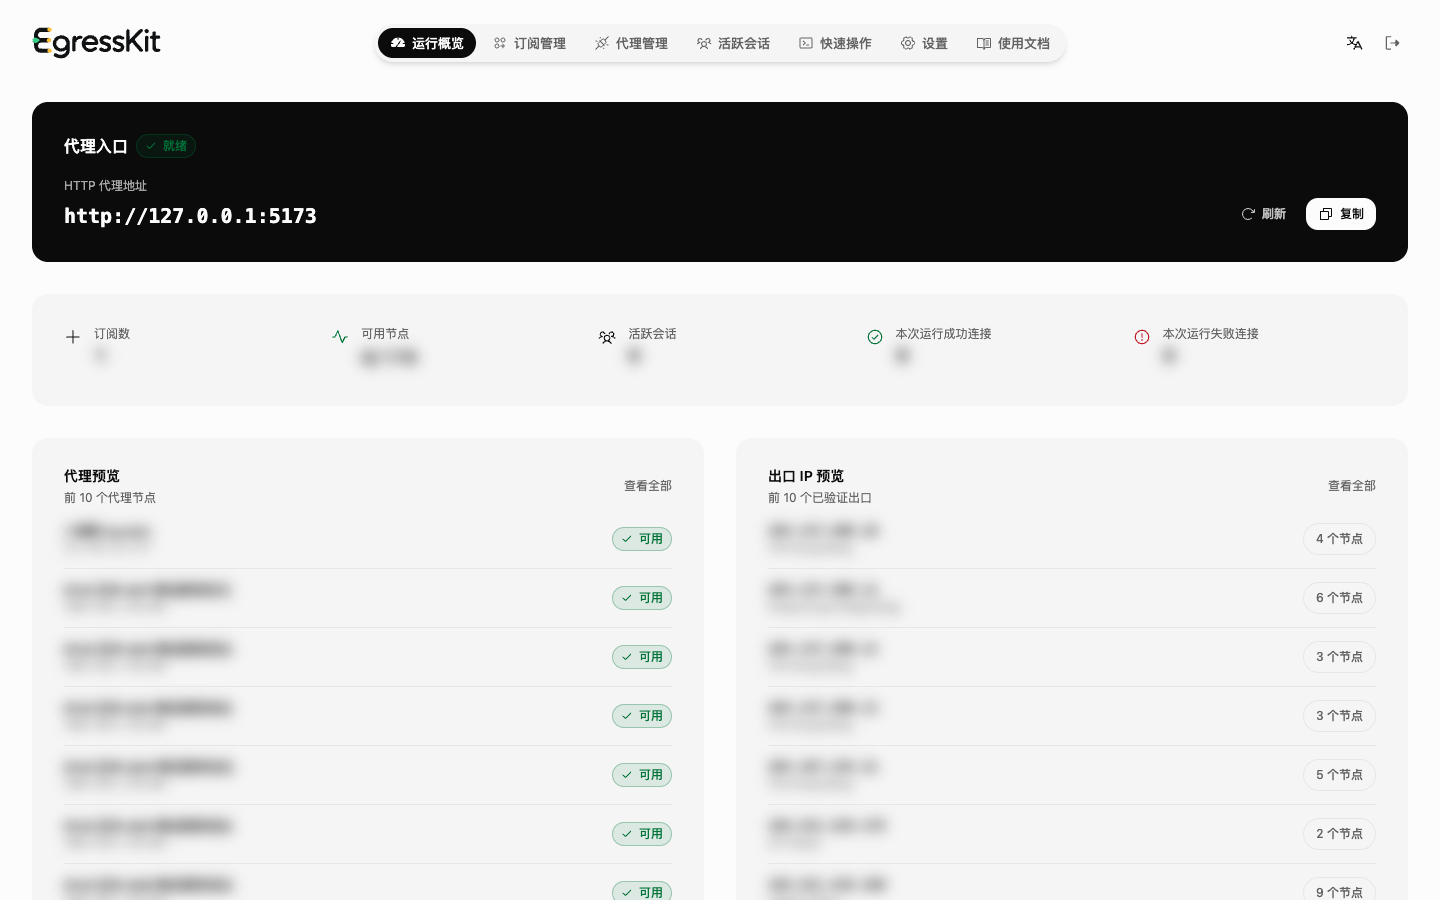Click the 4 个节点 badge
1440x900 pixels.
1339,539
